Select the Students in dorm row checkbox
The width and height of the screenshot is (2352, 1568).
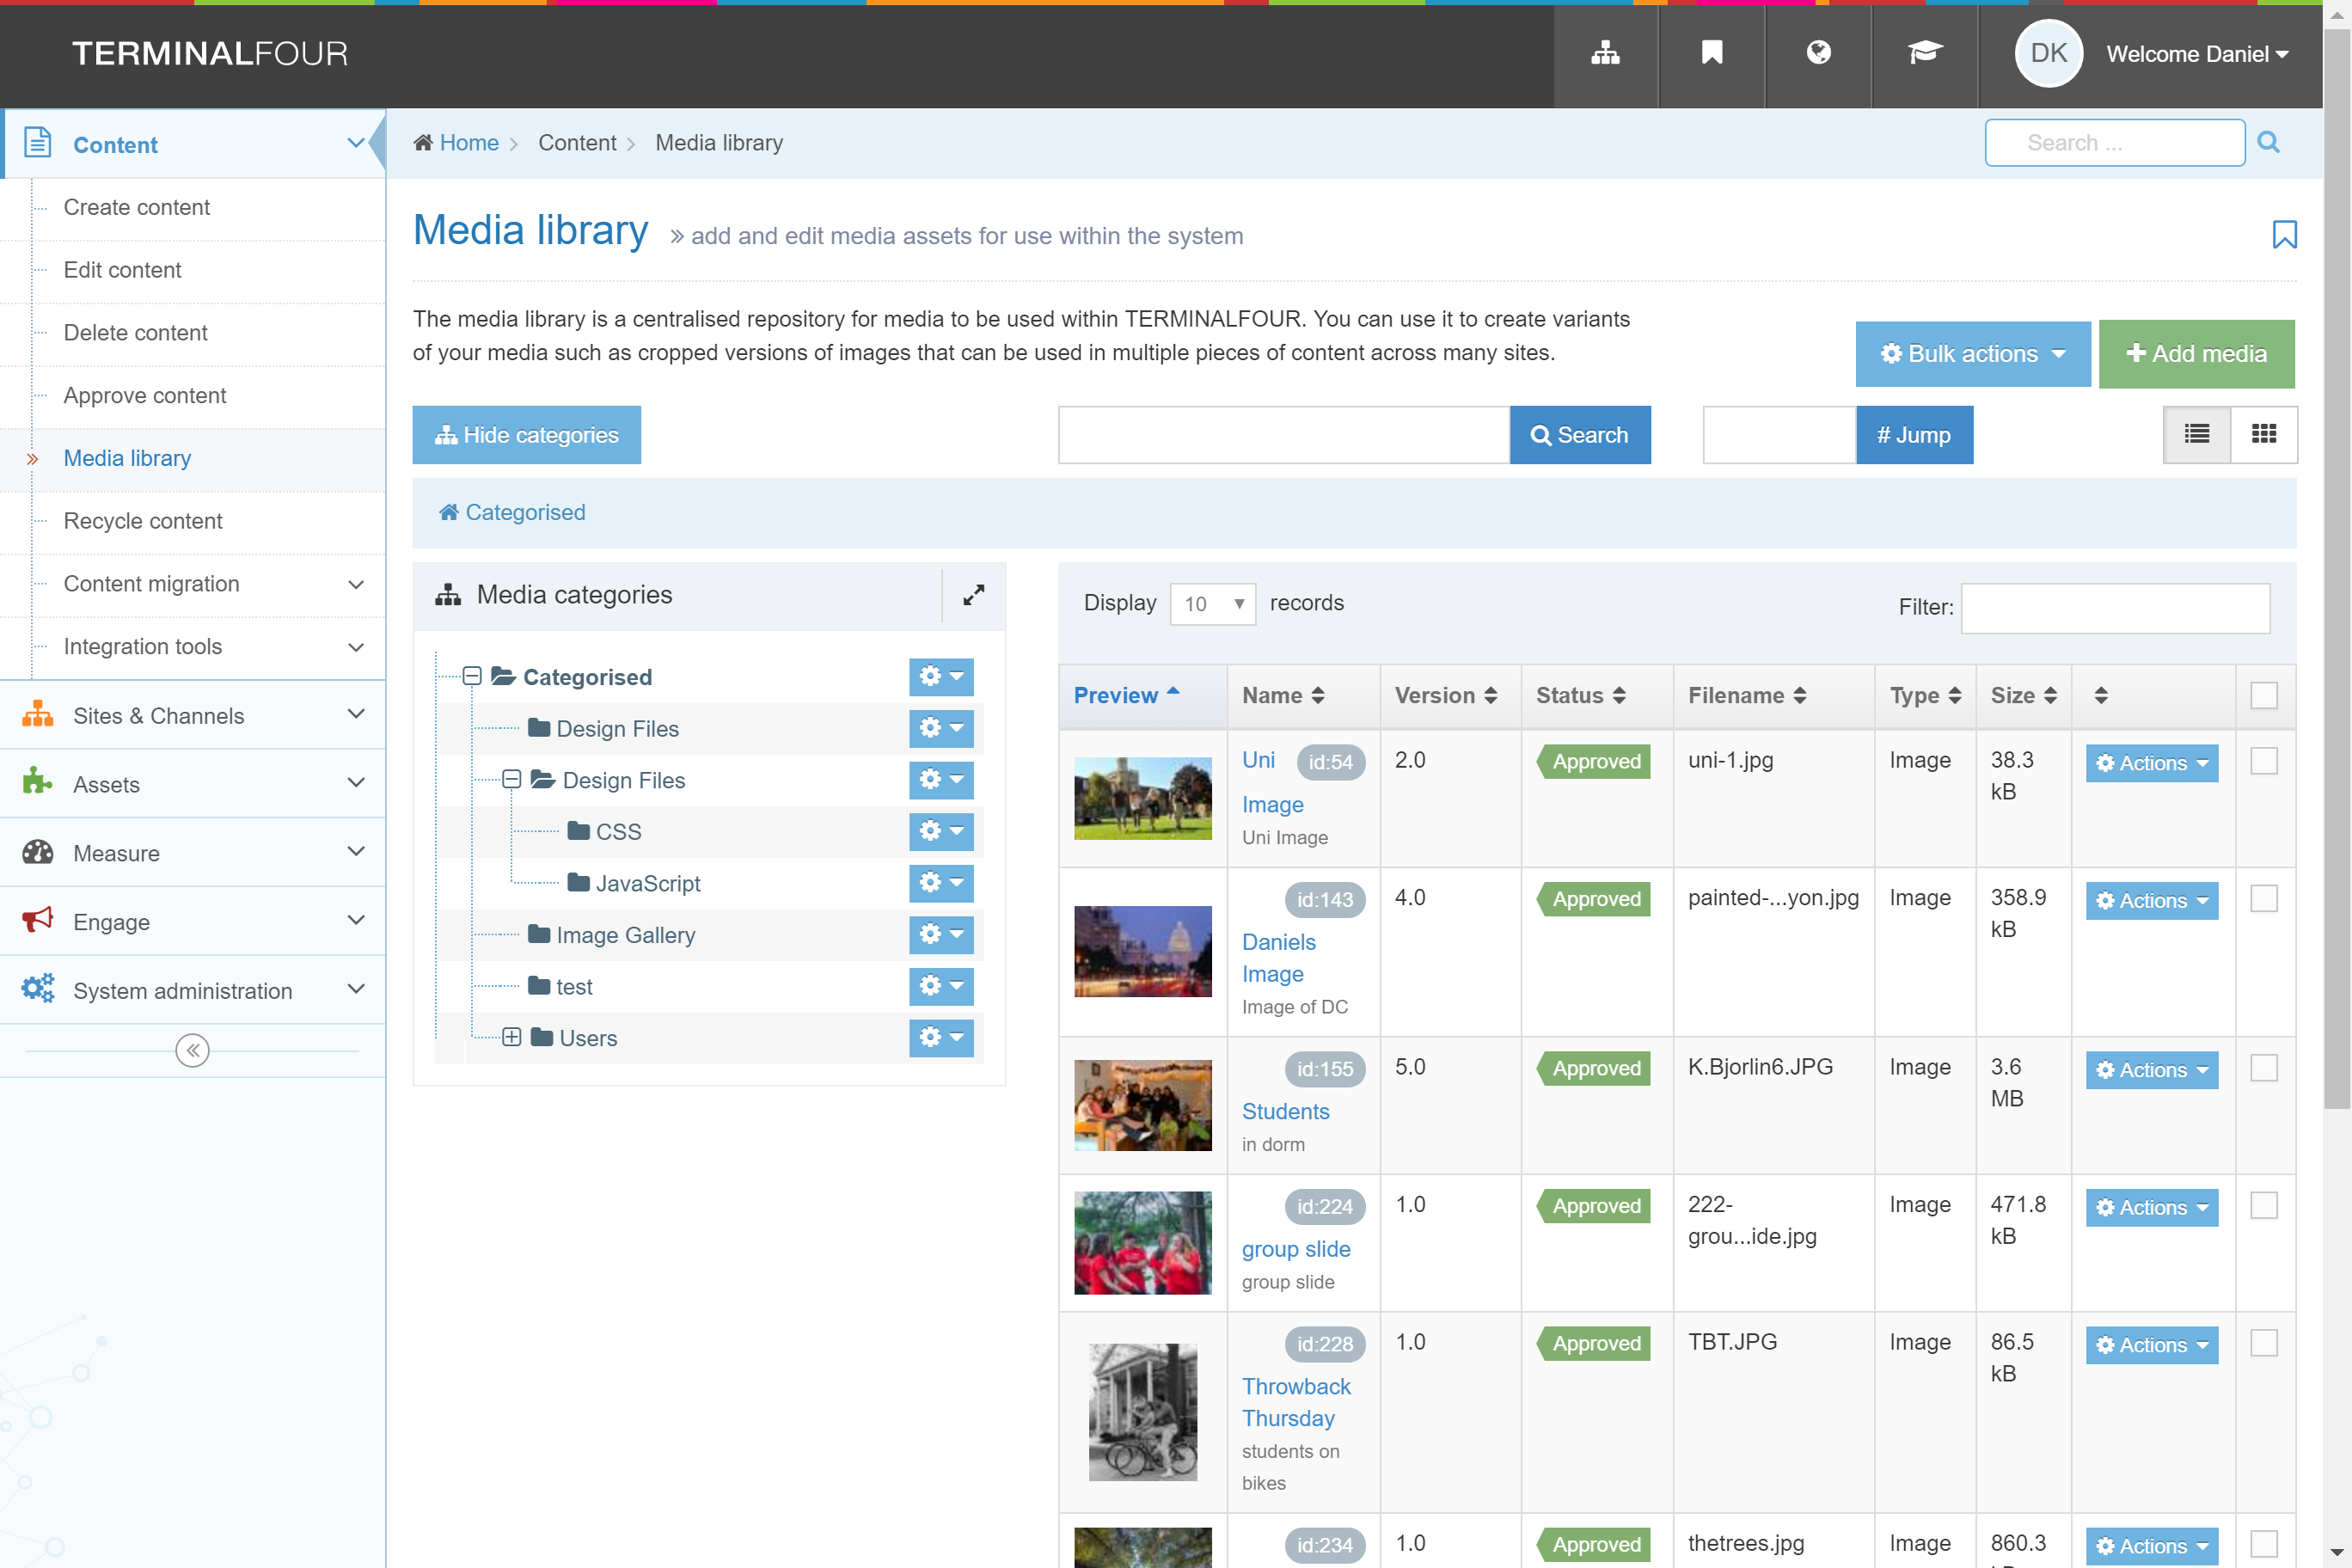[2263, 1068]
